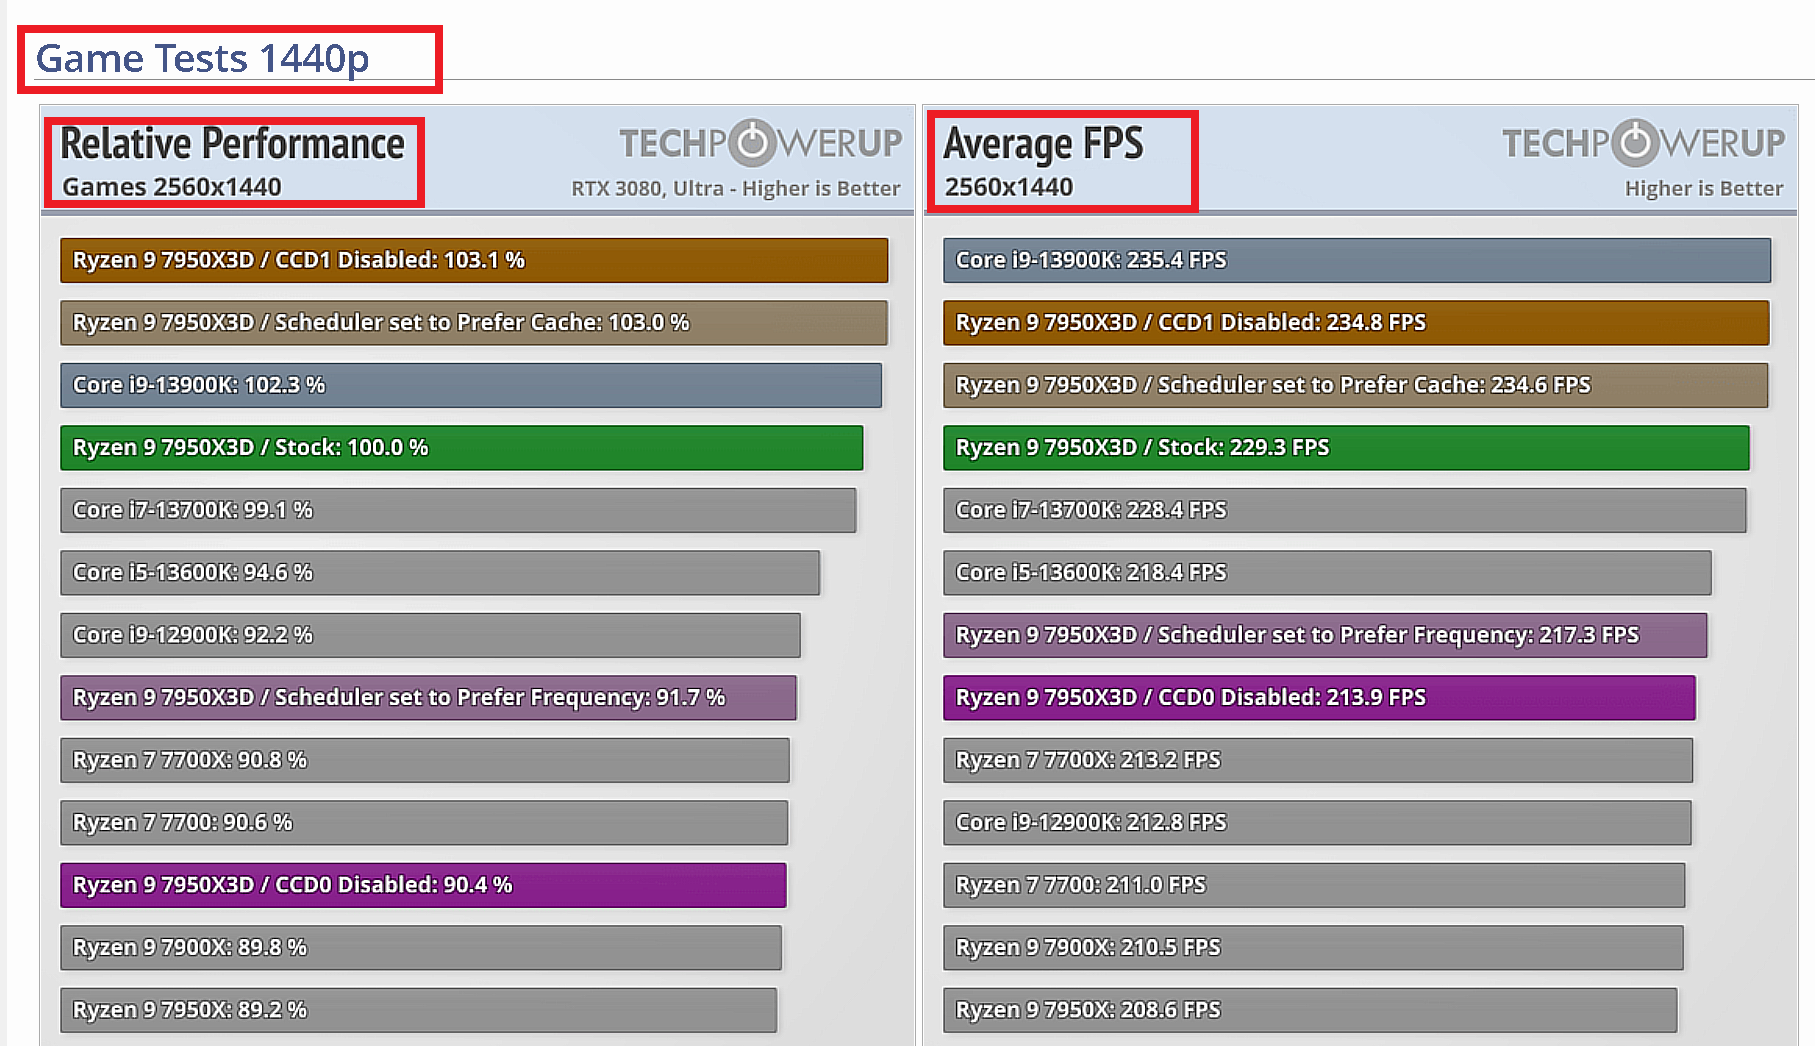Select bar 'Ryzen 9 7900X: 89.8 %'
1815x1046 pixels.
coord(421,948)
